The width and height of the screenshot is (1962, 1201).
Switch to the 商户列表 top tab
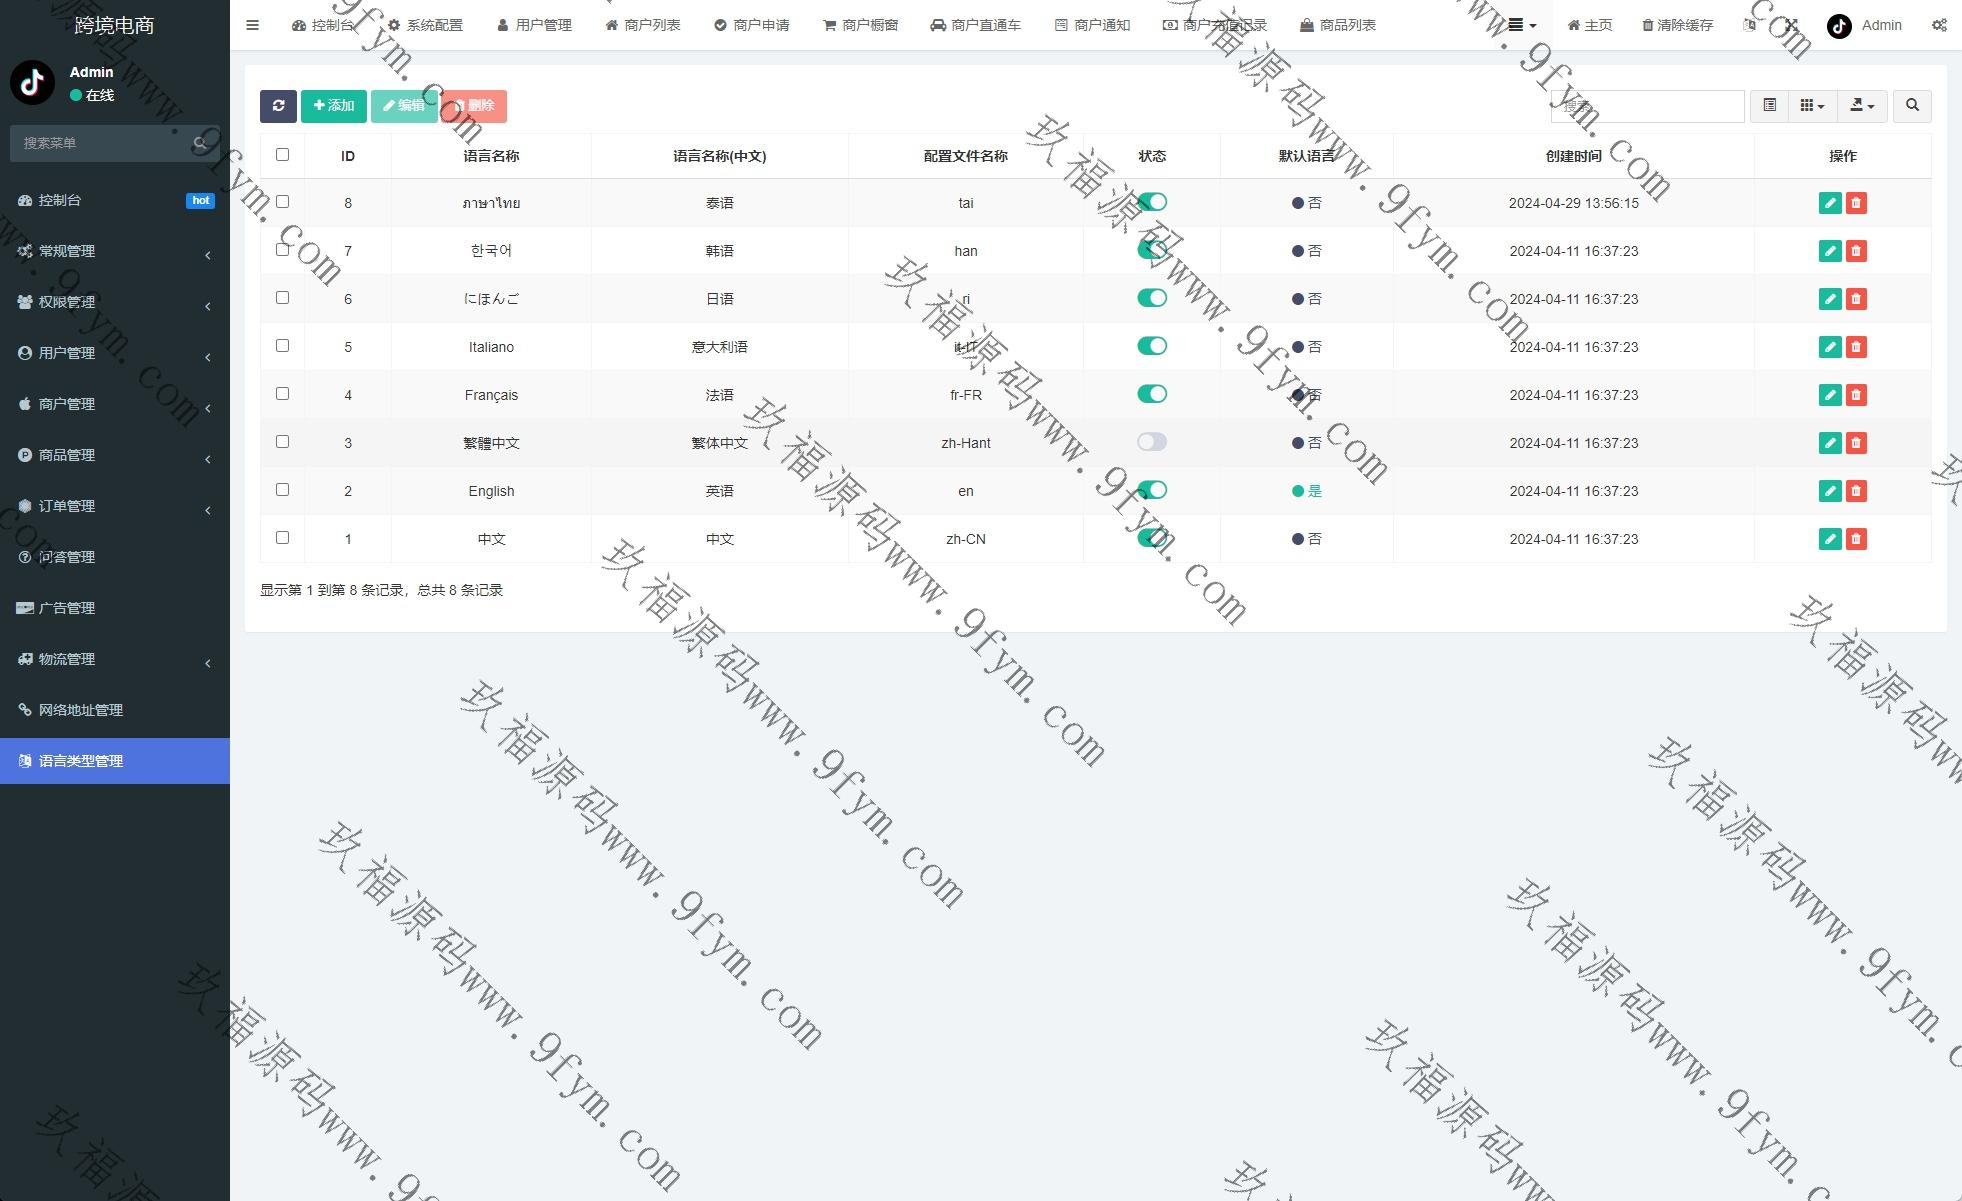click(x=643, y=25)
